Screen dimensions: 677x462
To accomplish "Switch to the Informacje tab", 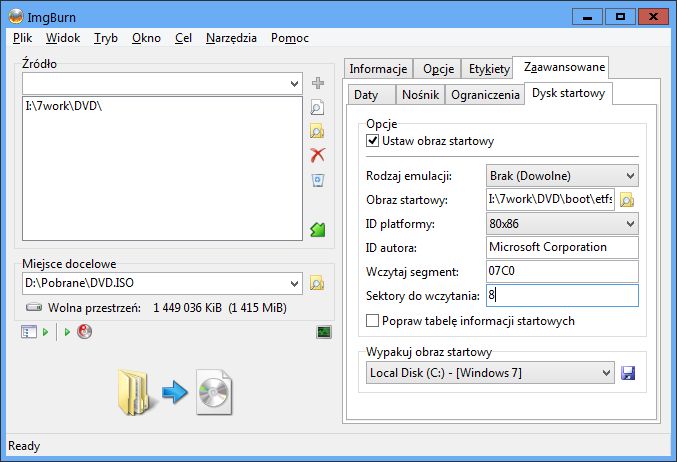I will (x=378, y=69).
